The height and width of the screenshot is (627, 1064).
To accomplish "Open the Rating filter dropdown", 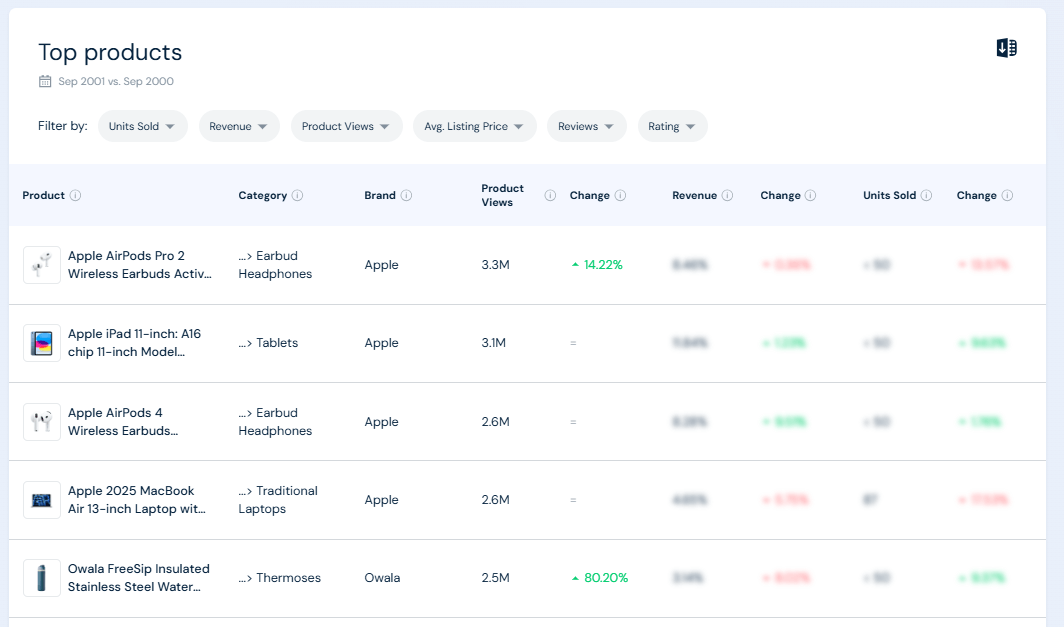I will (672, 126).
